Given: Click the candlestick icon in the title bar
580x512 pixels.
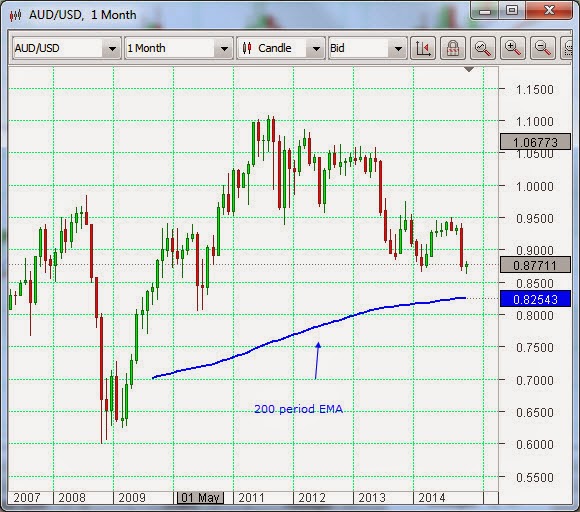Looking at the screenshot, I should point(16,15).
